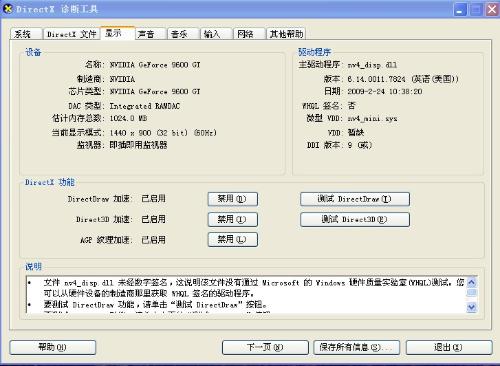Click the notes box scroll up arrow
Viewport: 500px width, 366px height.
(471, 283)
